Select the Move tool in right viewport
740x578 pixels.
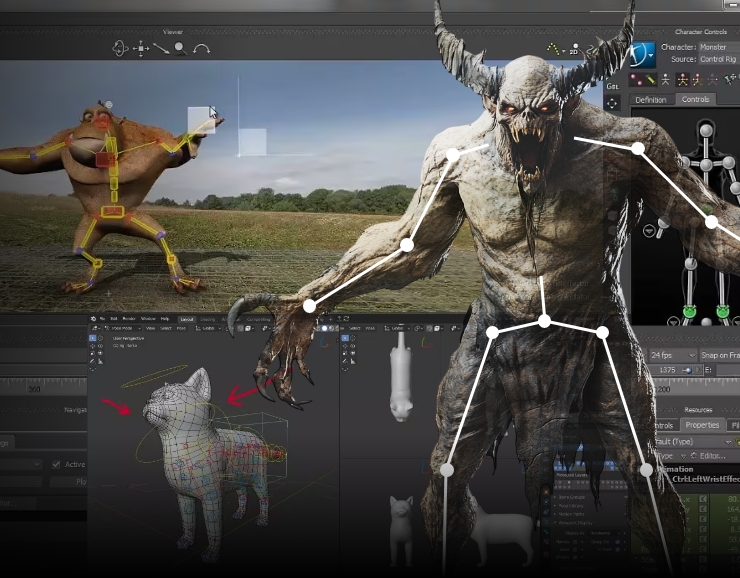[x=345, y=346]
